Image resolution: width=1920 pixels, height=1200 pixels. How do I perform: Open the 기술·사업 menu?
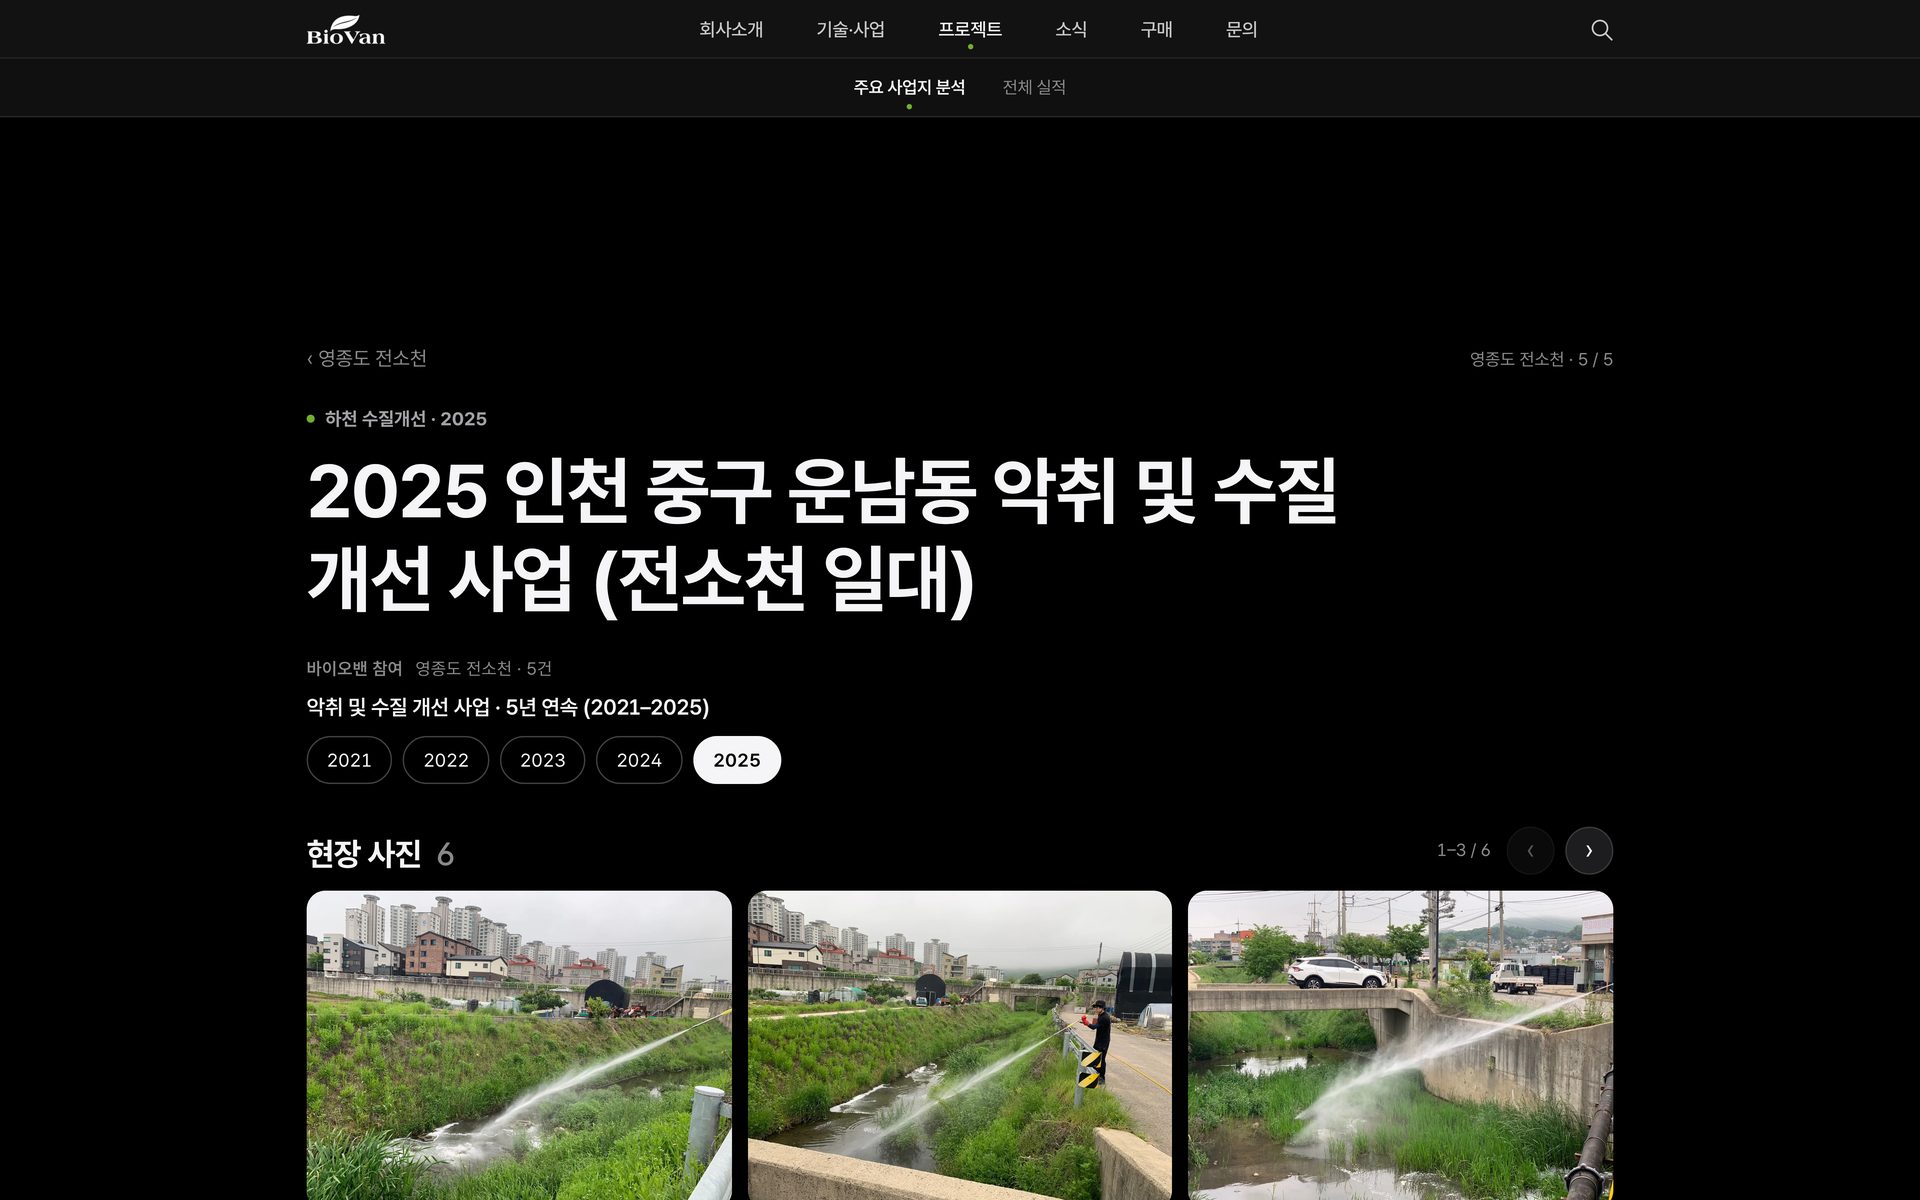(x=850, y=29)
